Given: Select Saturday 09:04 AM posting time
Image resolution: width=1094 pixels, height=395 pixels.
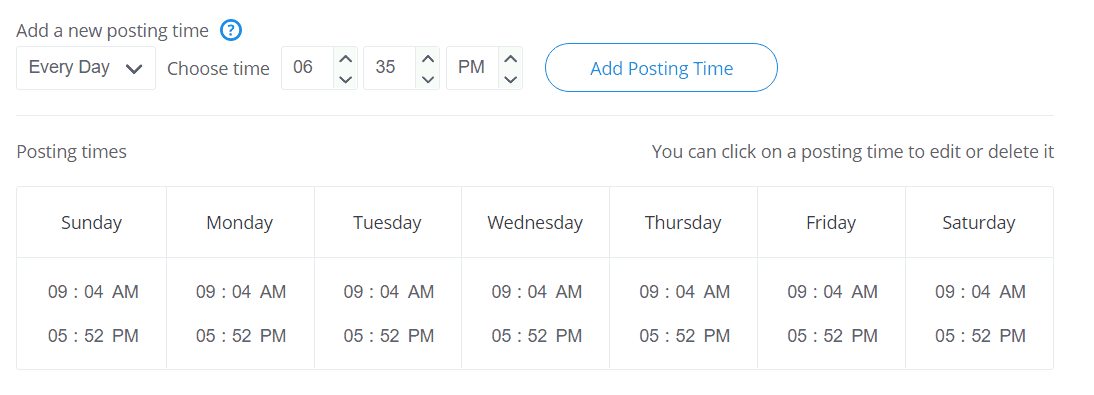Looking at the screenshot, I should click(980, 292).
